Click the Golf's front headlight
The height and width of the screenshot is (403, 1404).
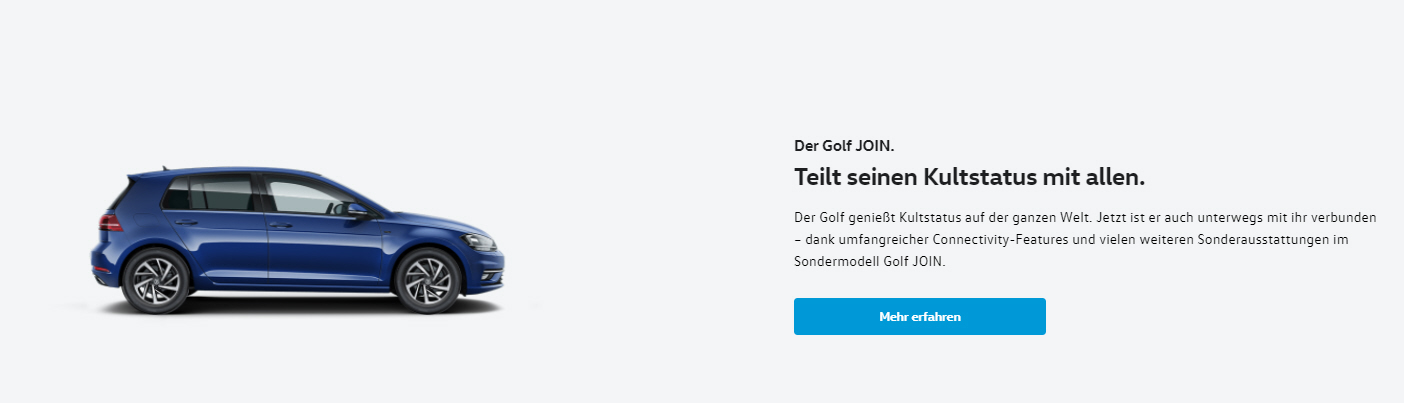(479, 242)
